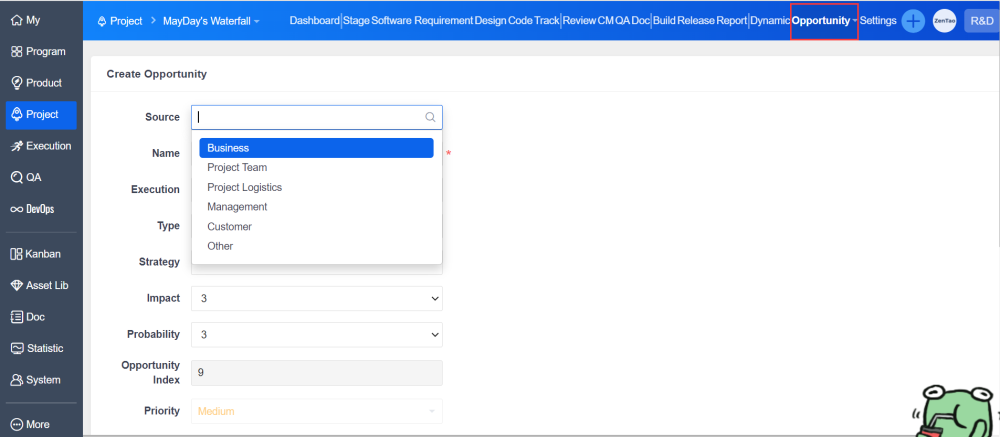The image size is (1000, 437).
Task: Click the blue plus create button
Action: click(913, 21)
